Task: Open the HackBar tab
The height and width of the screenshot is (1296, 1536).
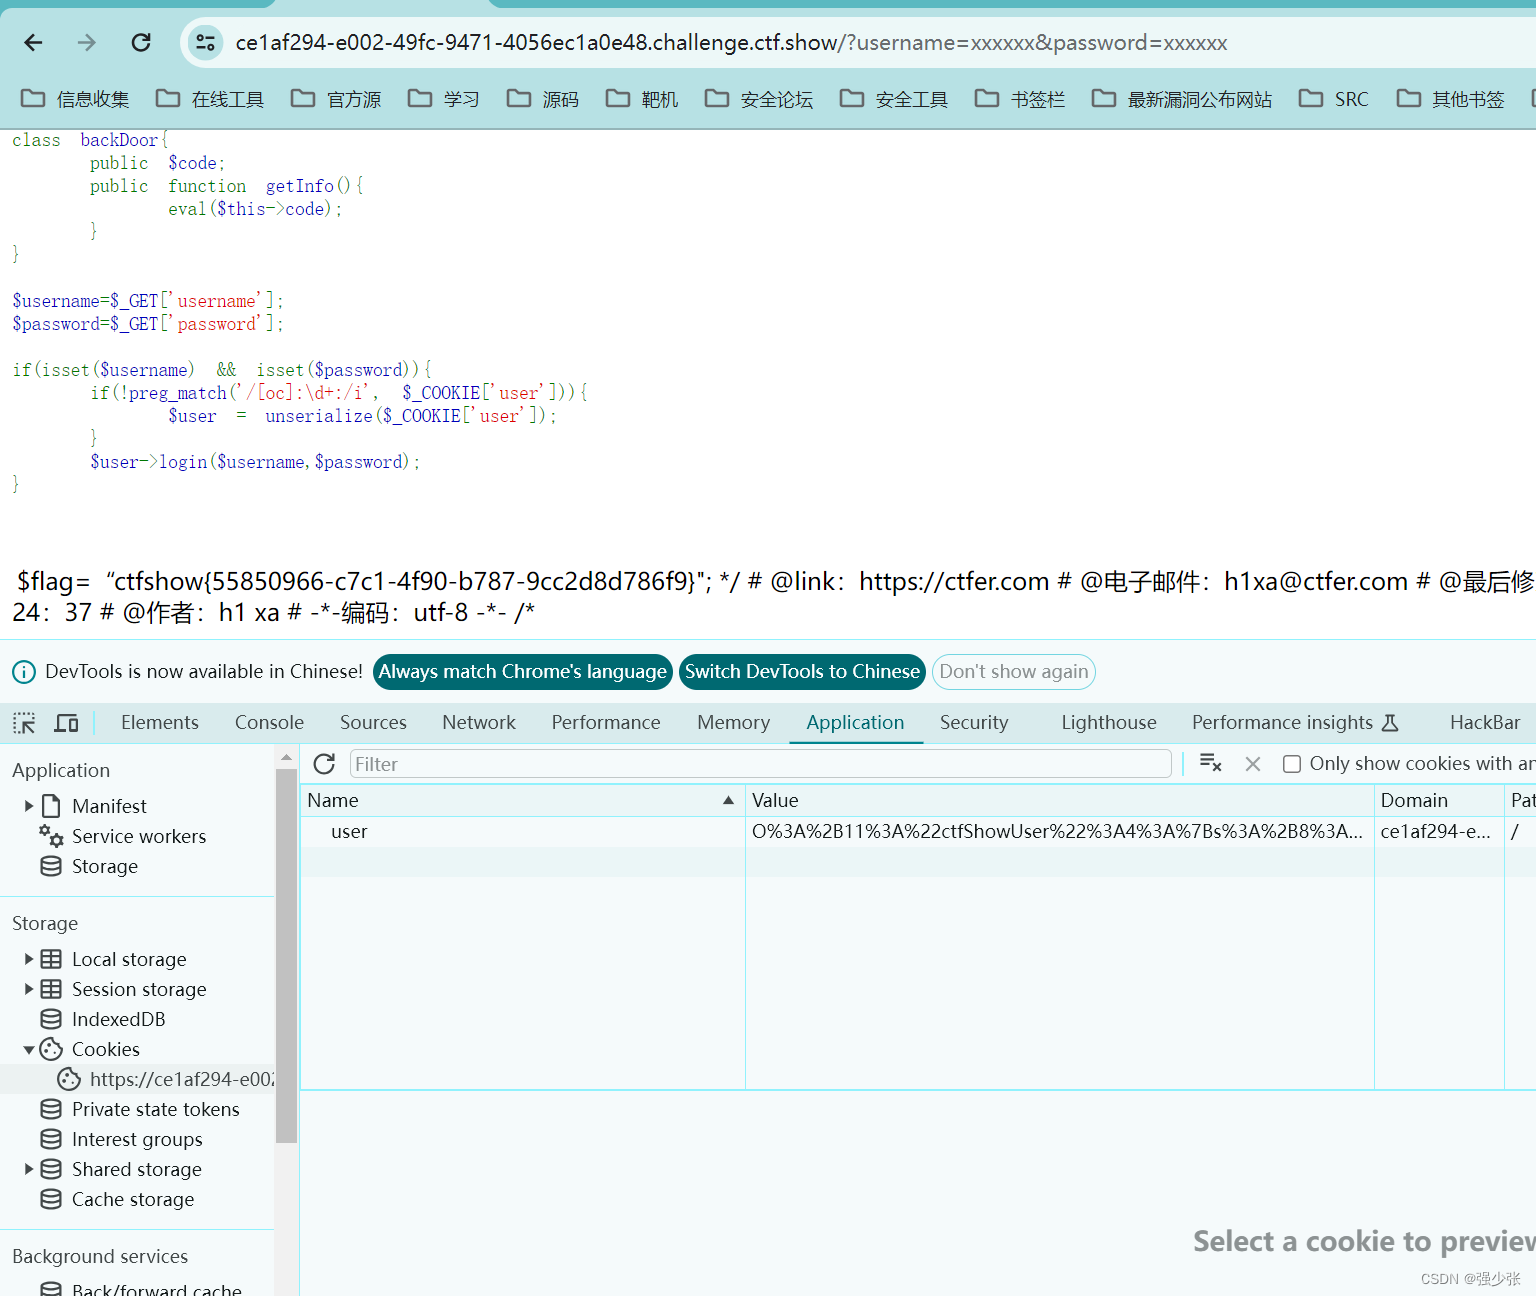Action: [x=1485, y=723]
